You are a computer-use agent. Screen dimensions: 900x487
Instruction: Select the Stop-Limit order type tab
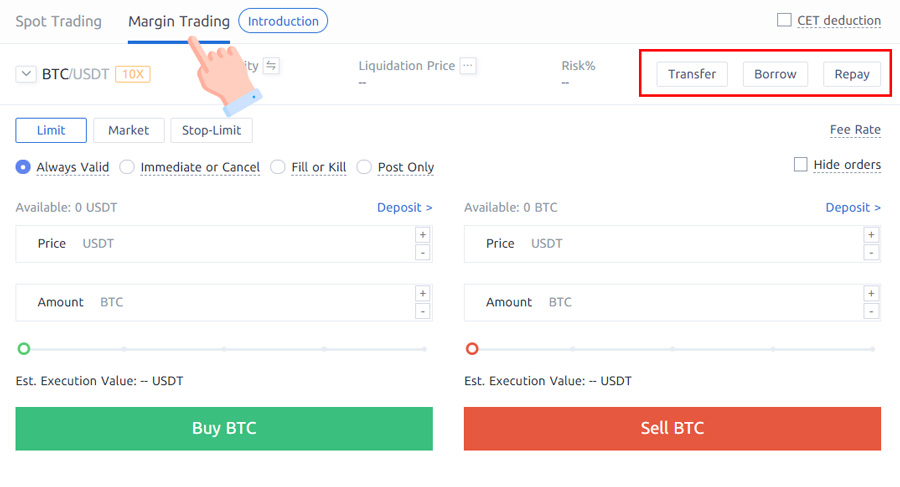pos(211,130)
